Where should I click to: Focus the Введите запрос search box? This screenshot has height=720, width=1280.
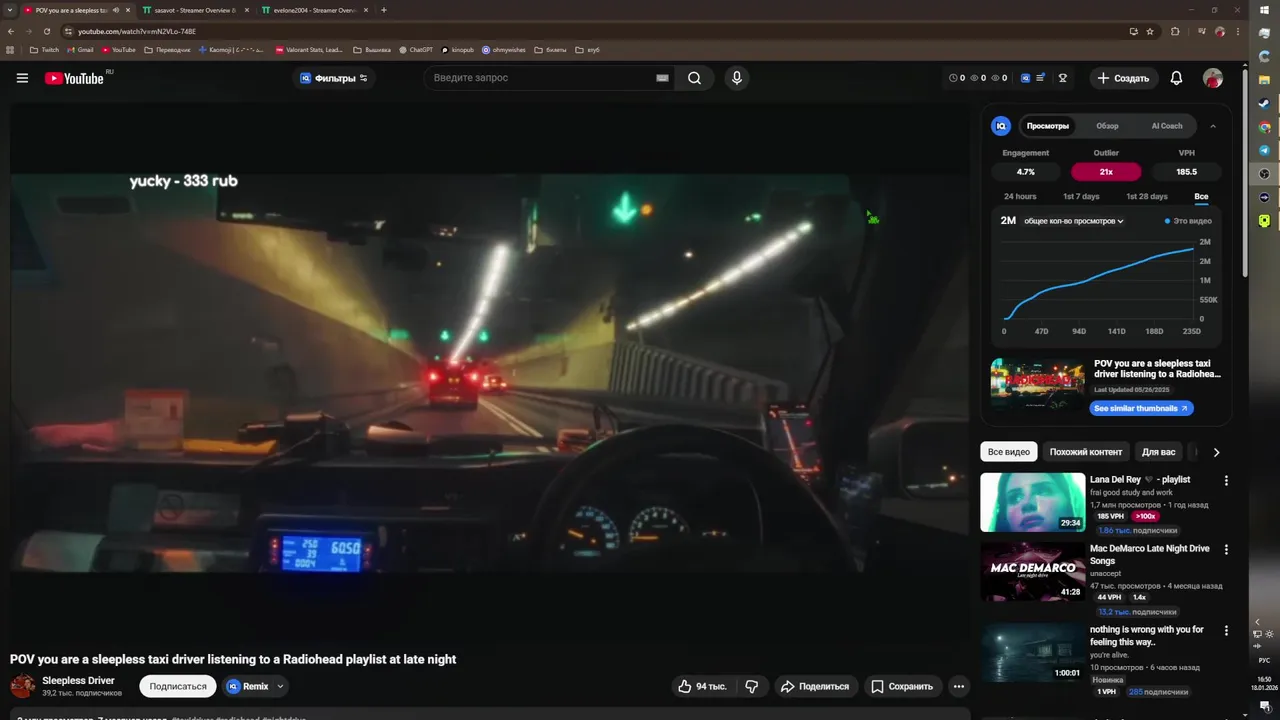coord(540,78)
